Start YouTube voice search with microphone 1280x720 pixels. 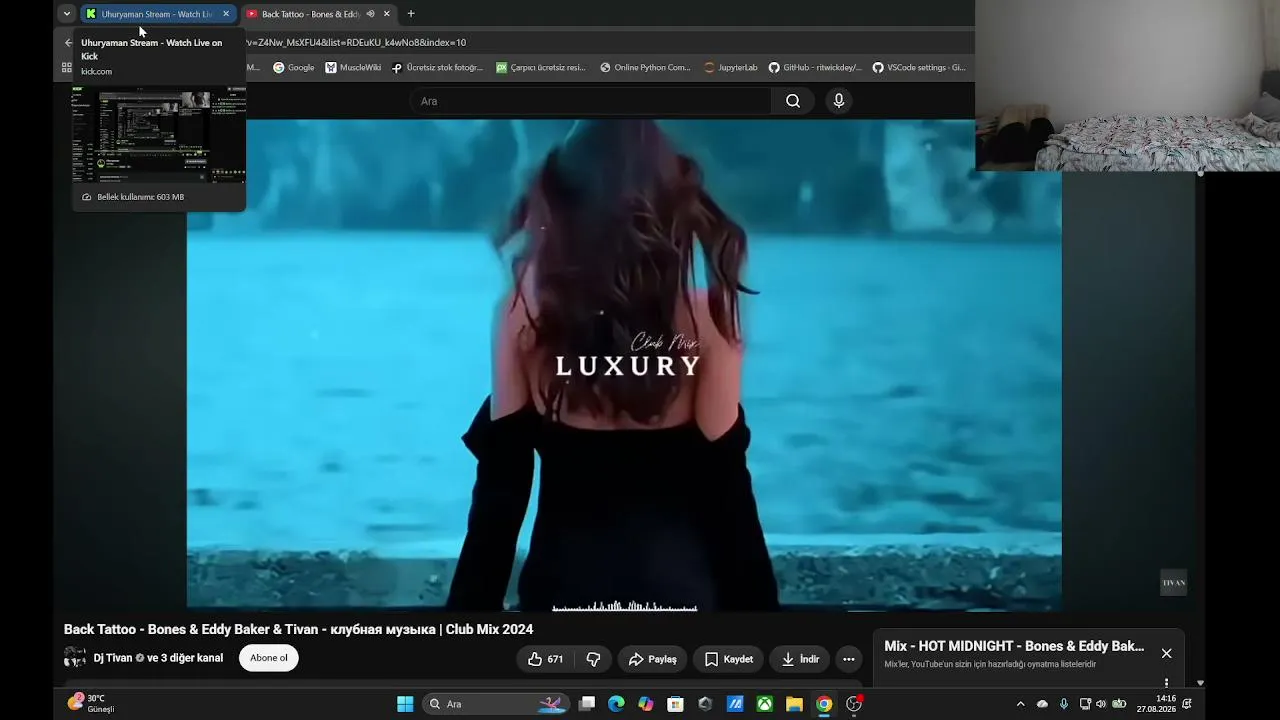(x=839, y=101)
